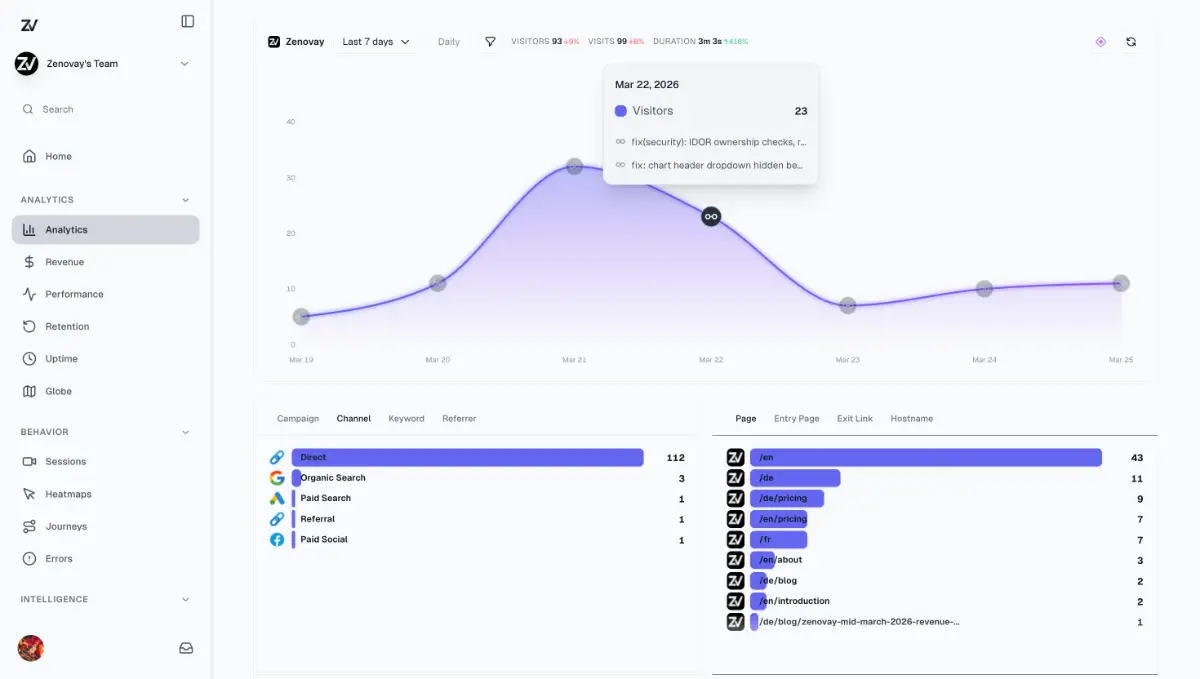1200x679 pixels.
Task: Open the Globe map view
Action: pos(105,391)
